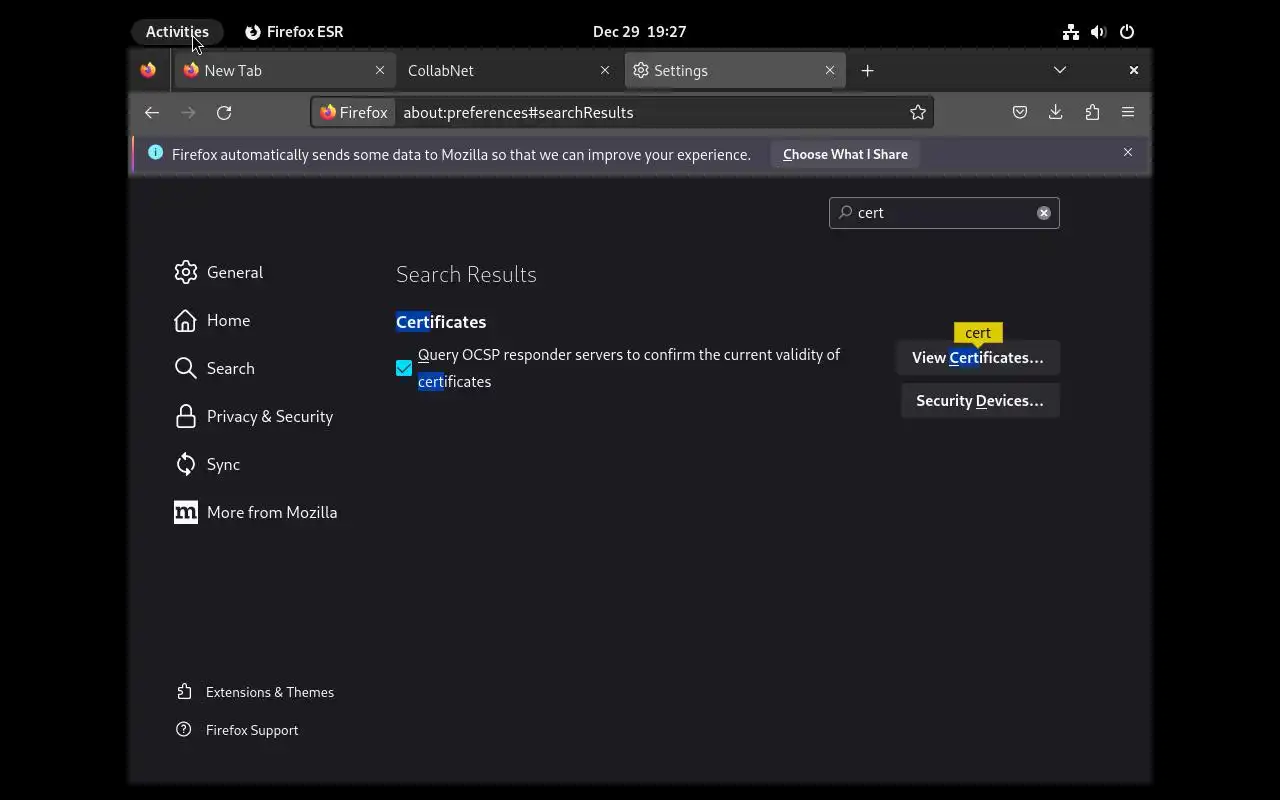Open the Firefox application menu
Screen dimensions: 1280x800
[x=1128, y=113]
